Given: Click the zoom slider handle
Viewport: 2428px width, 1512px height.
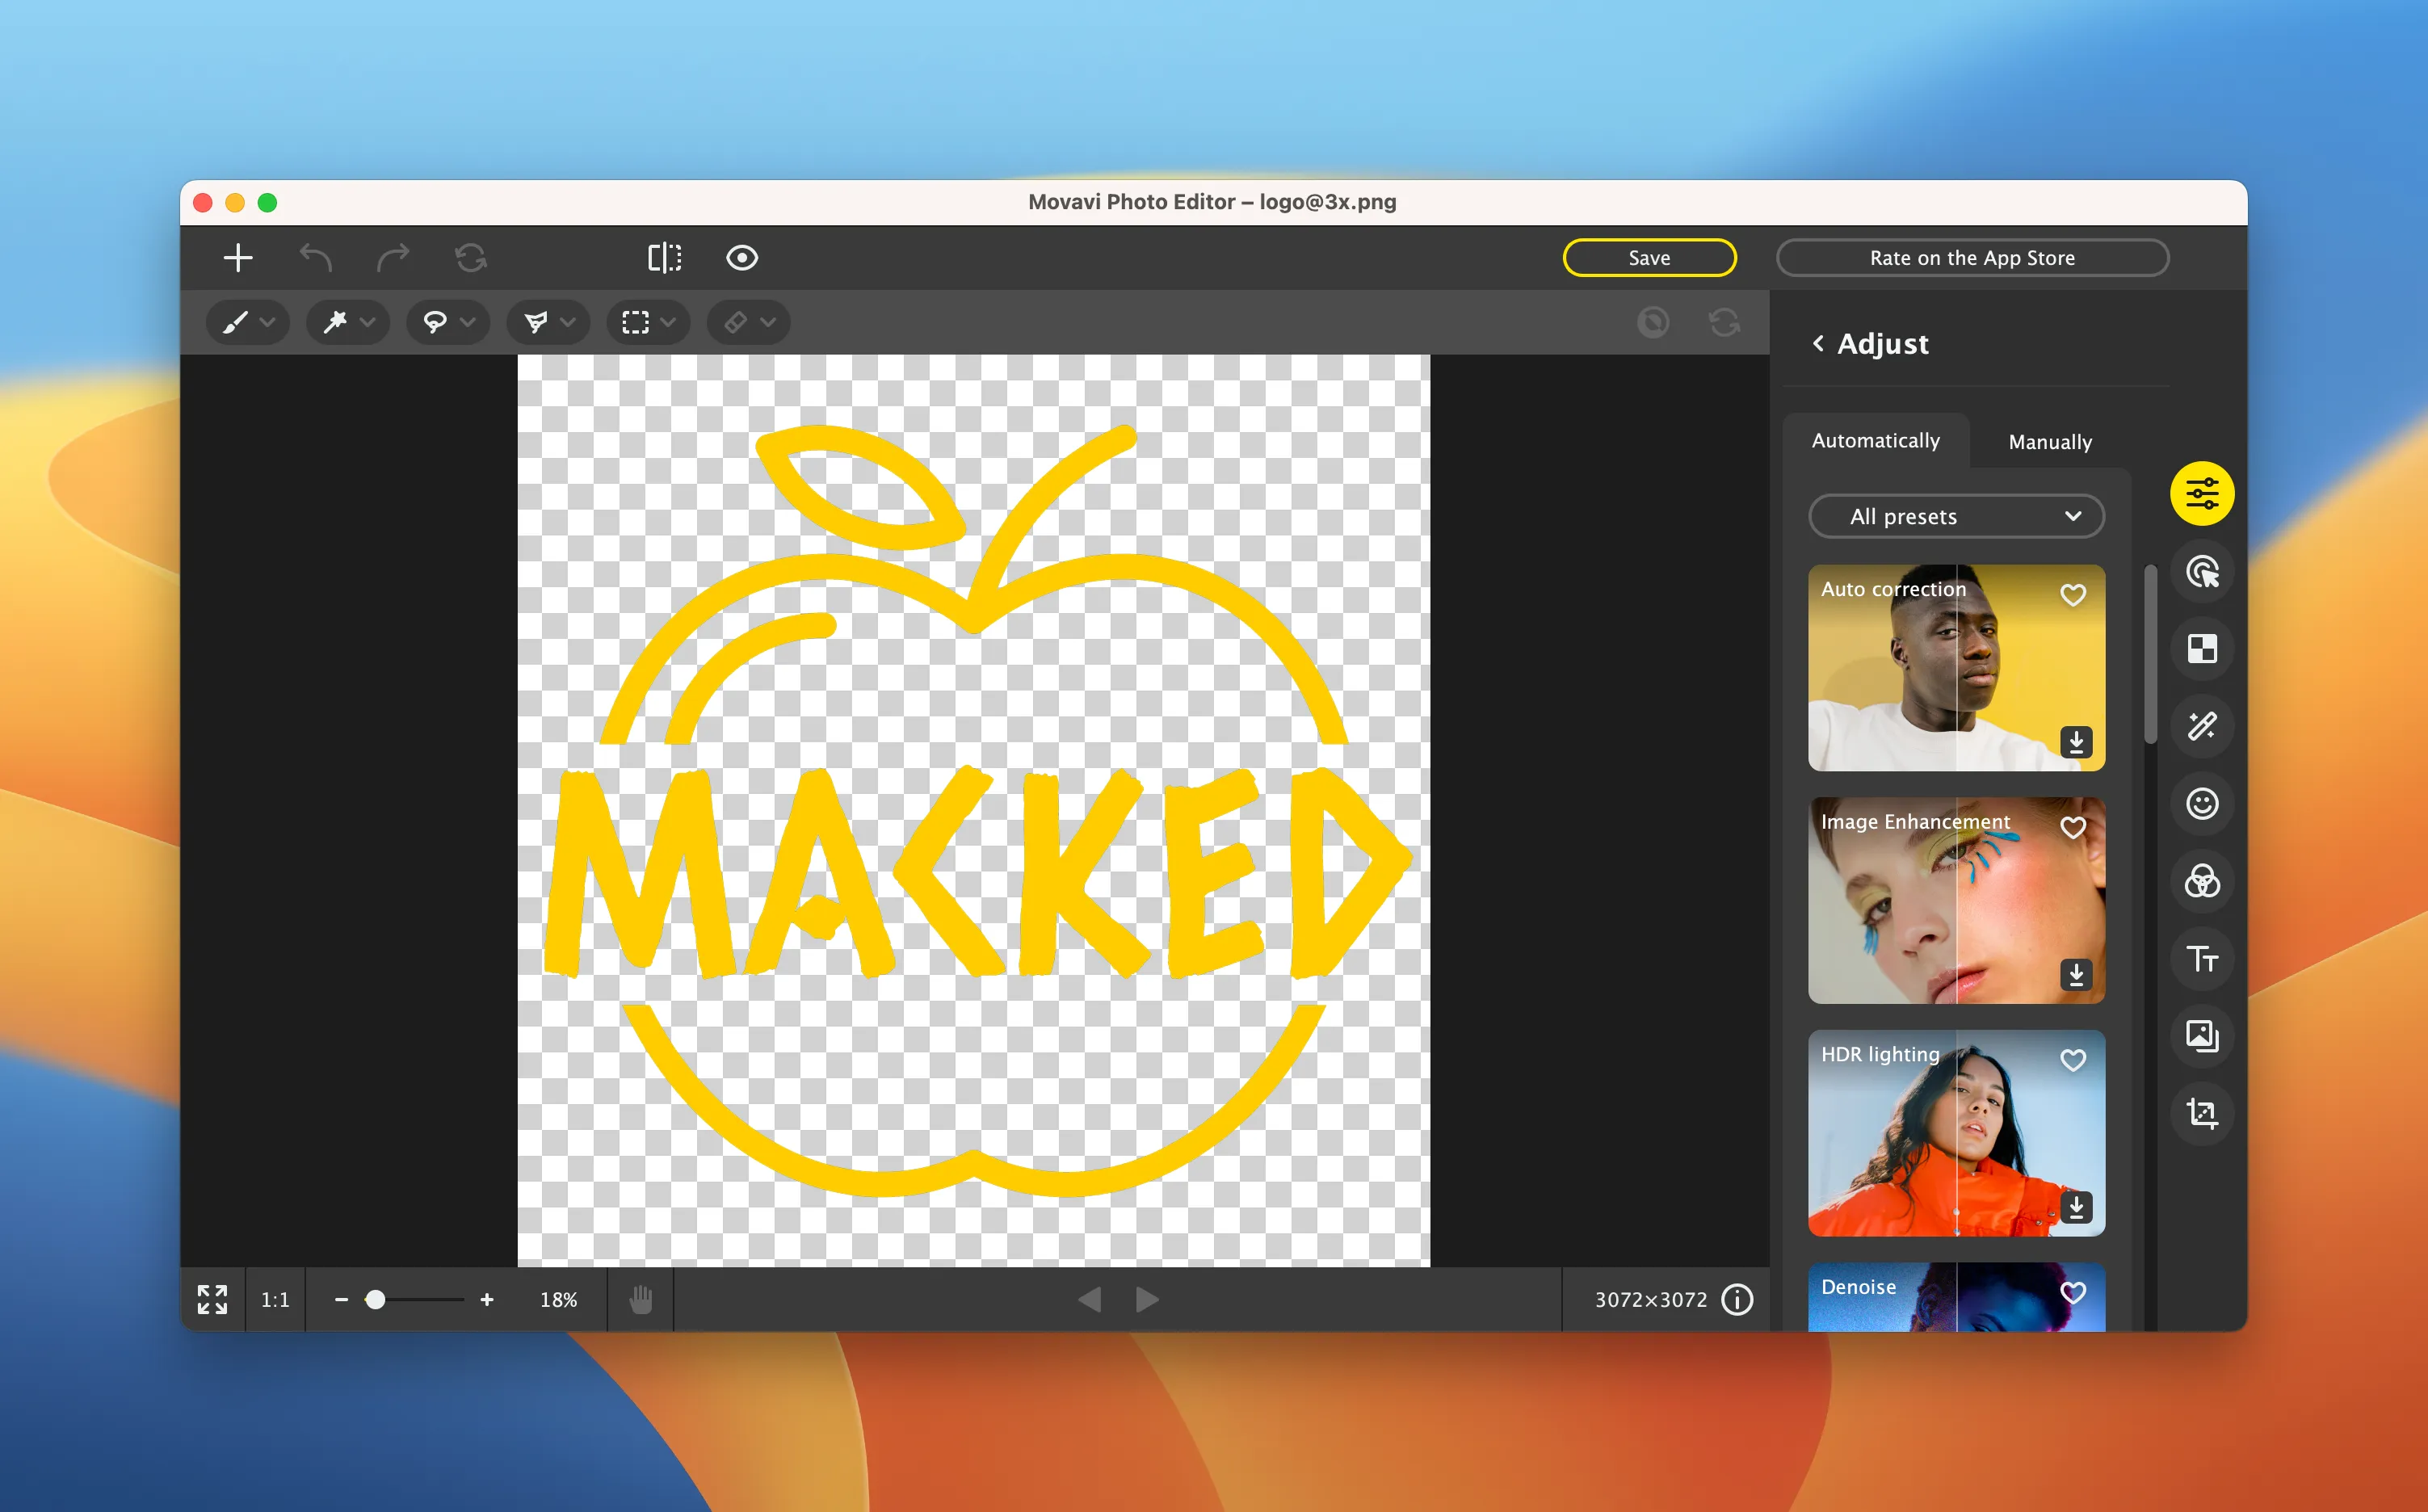Looking at the screenshot, I should click(x=375, y=1300).
